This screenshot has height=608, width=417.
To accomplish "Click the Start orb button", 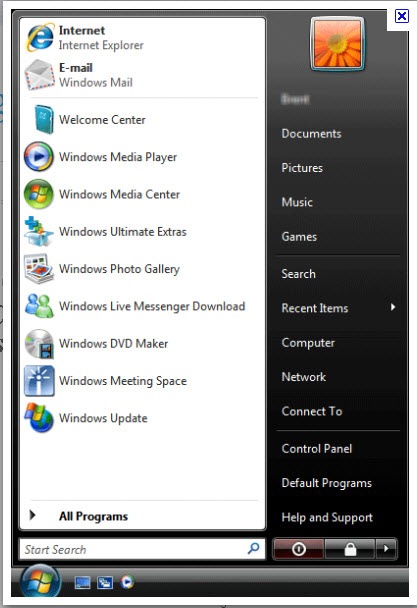I will 40,582.
